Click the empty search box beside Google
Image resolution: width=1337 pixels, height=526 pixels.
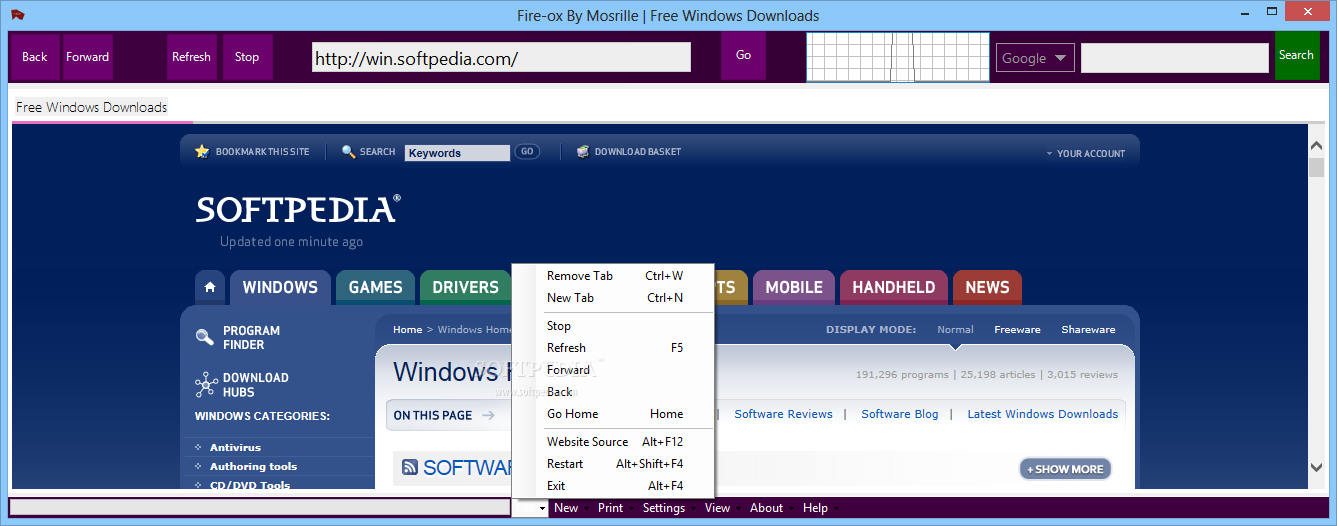click(x=1175, y=58)
